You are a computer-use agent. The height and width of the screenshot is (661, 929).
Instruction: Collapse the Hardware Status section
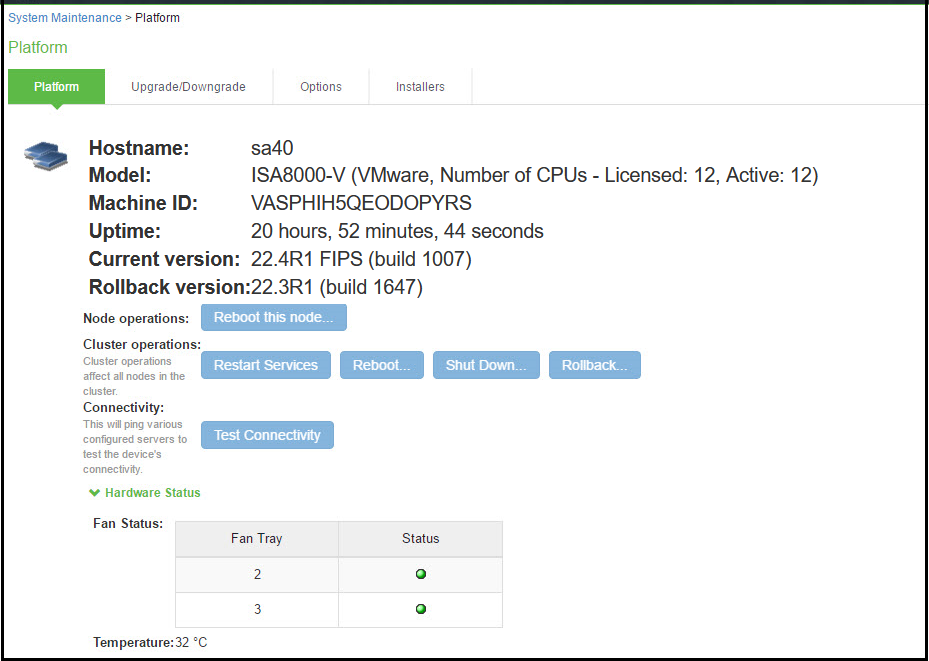[x=145, y=493]
